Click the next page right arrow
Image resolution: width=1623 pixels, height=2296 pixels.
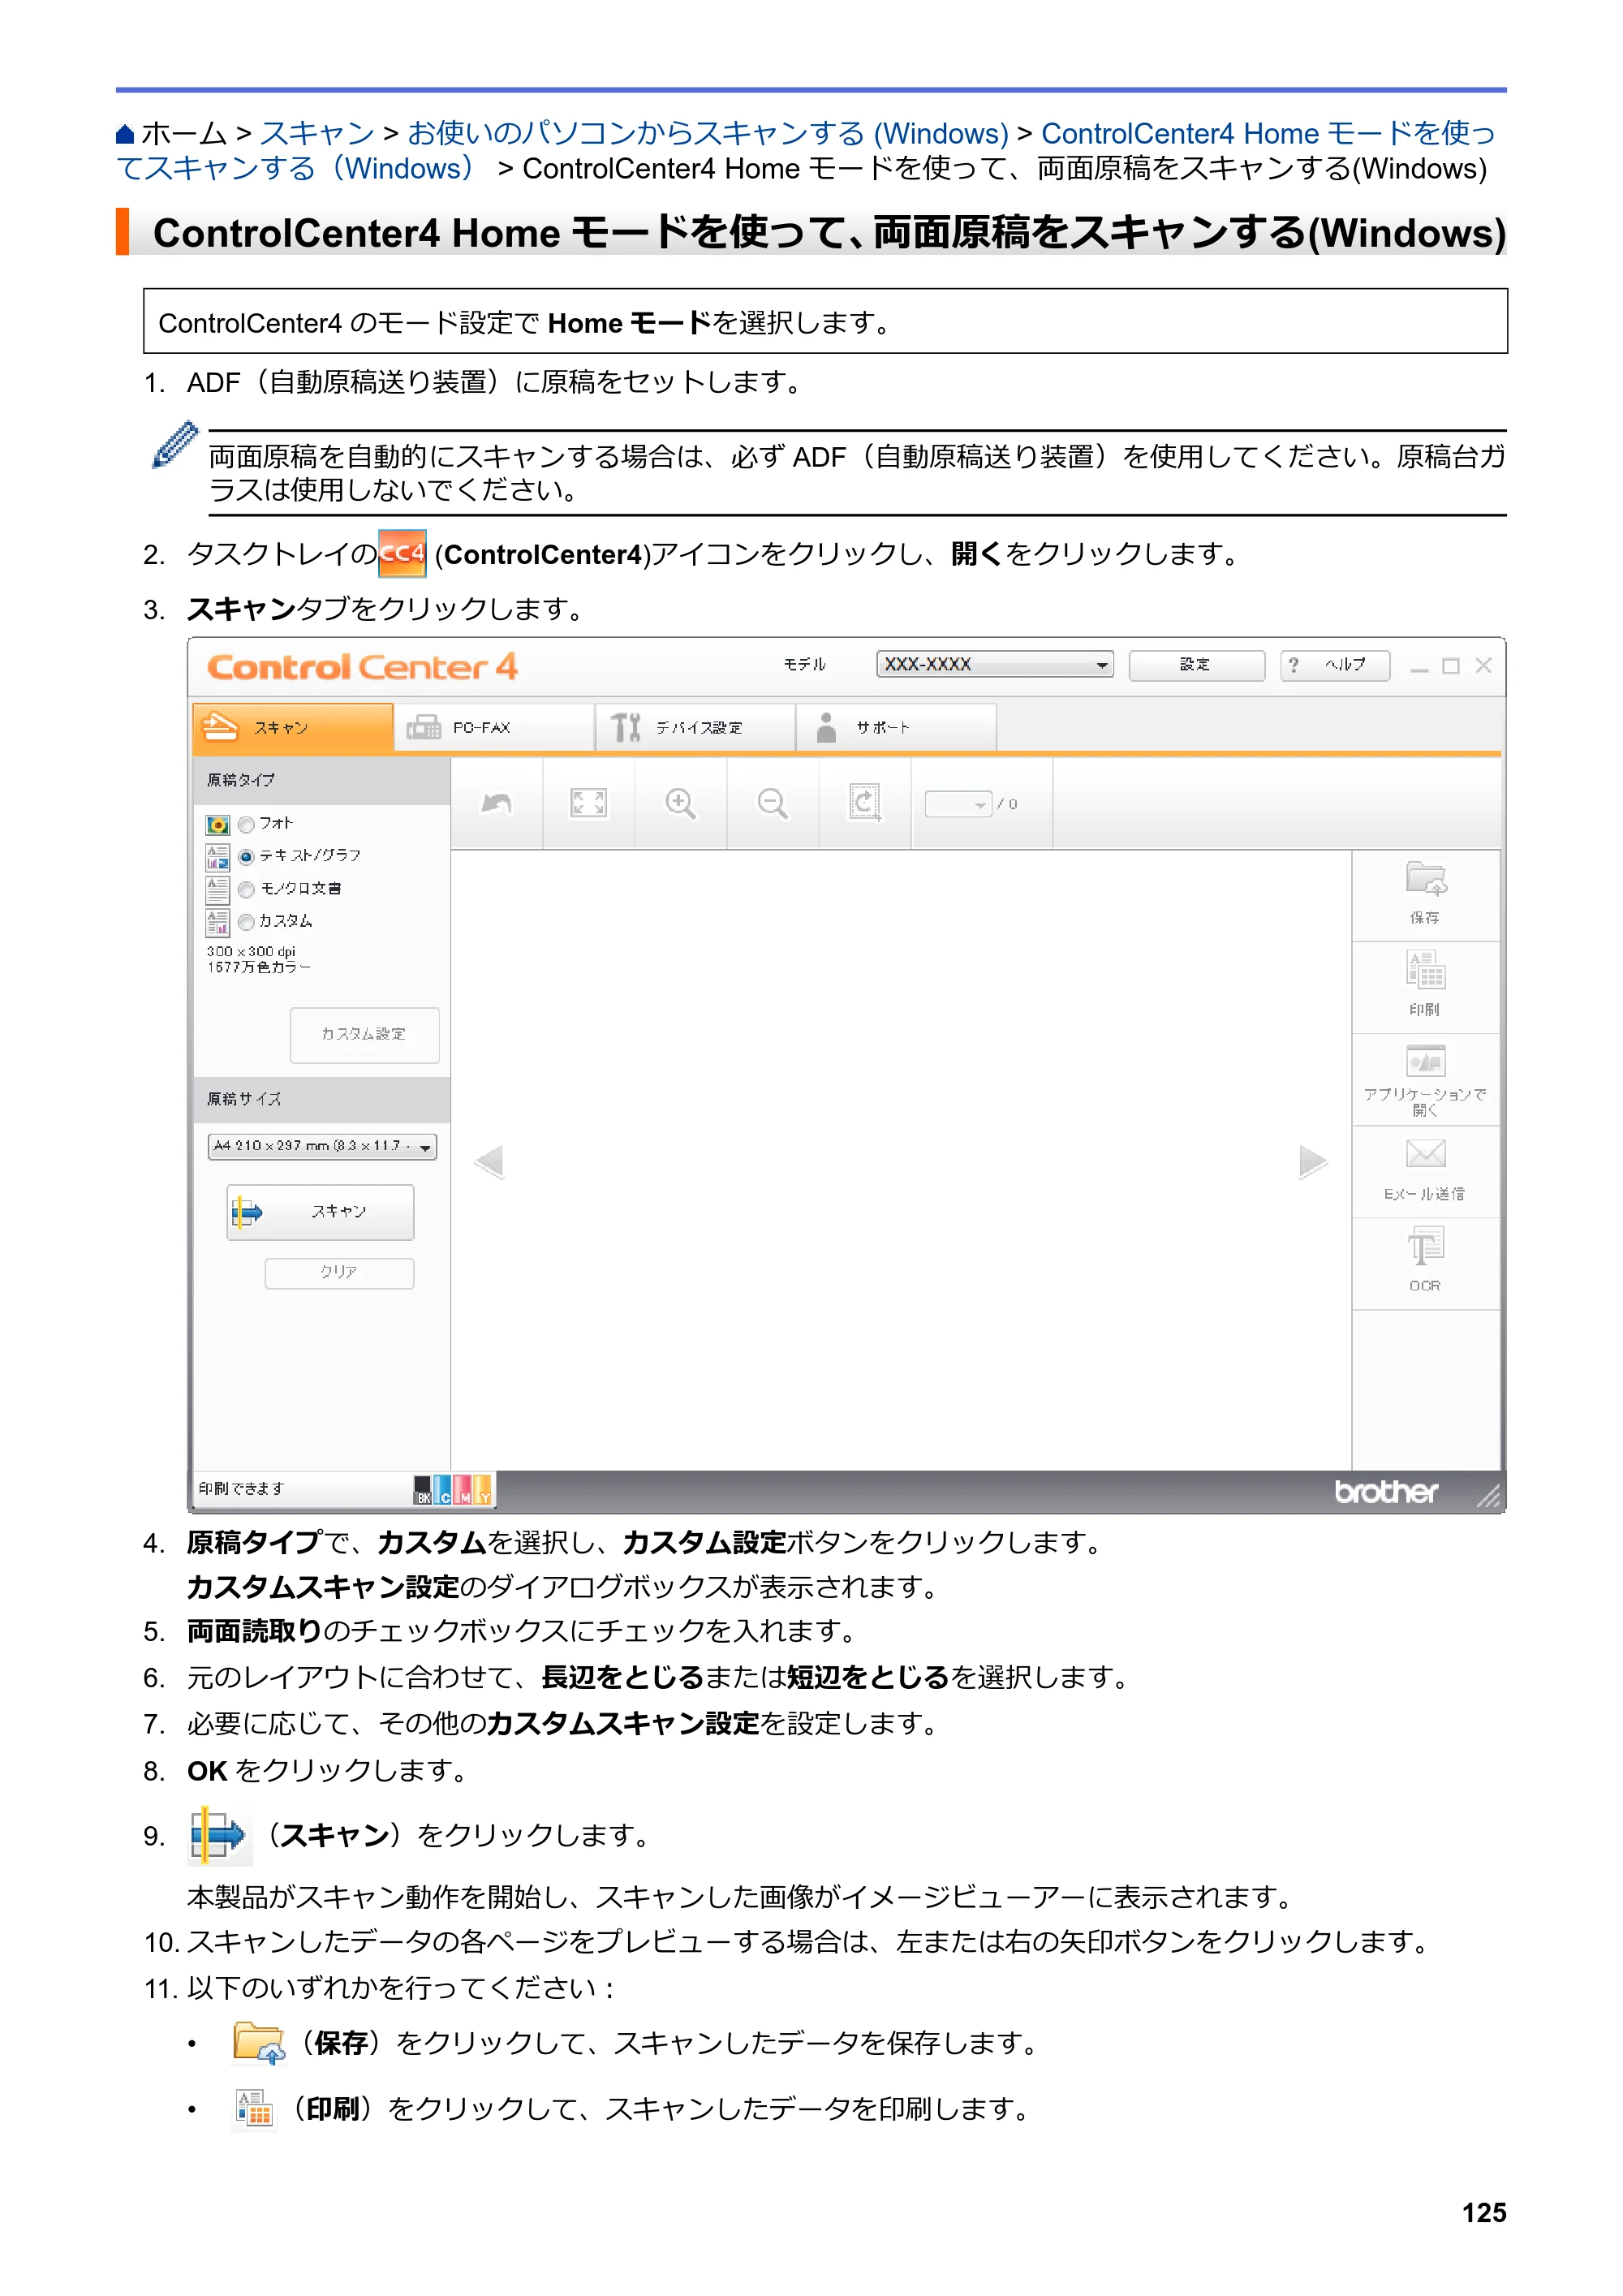coord(1313,1161)
